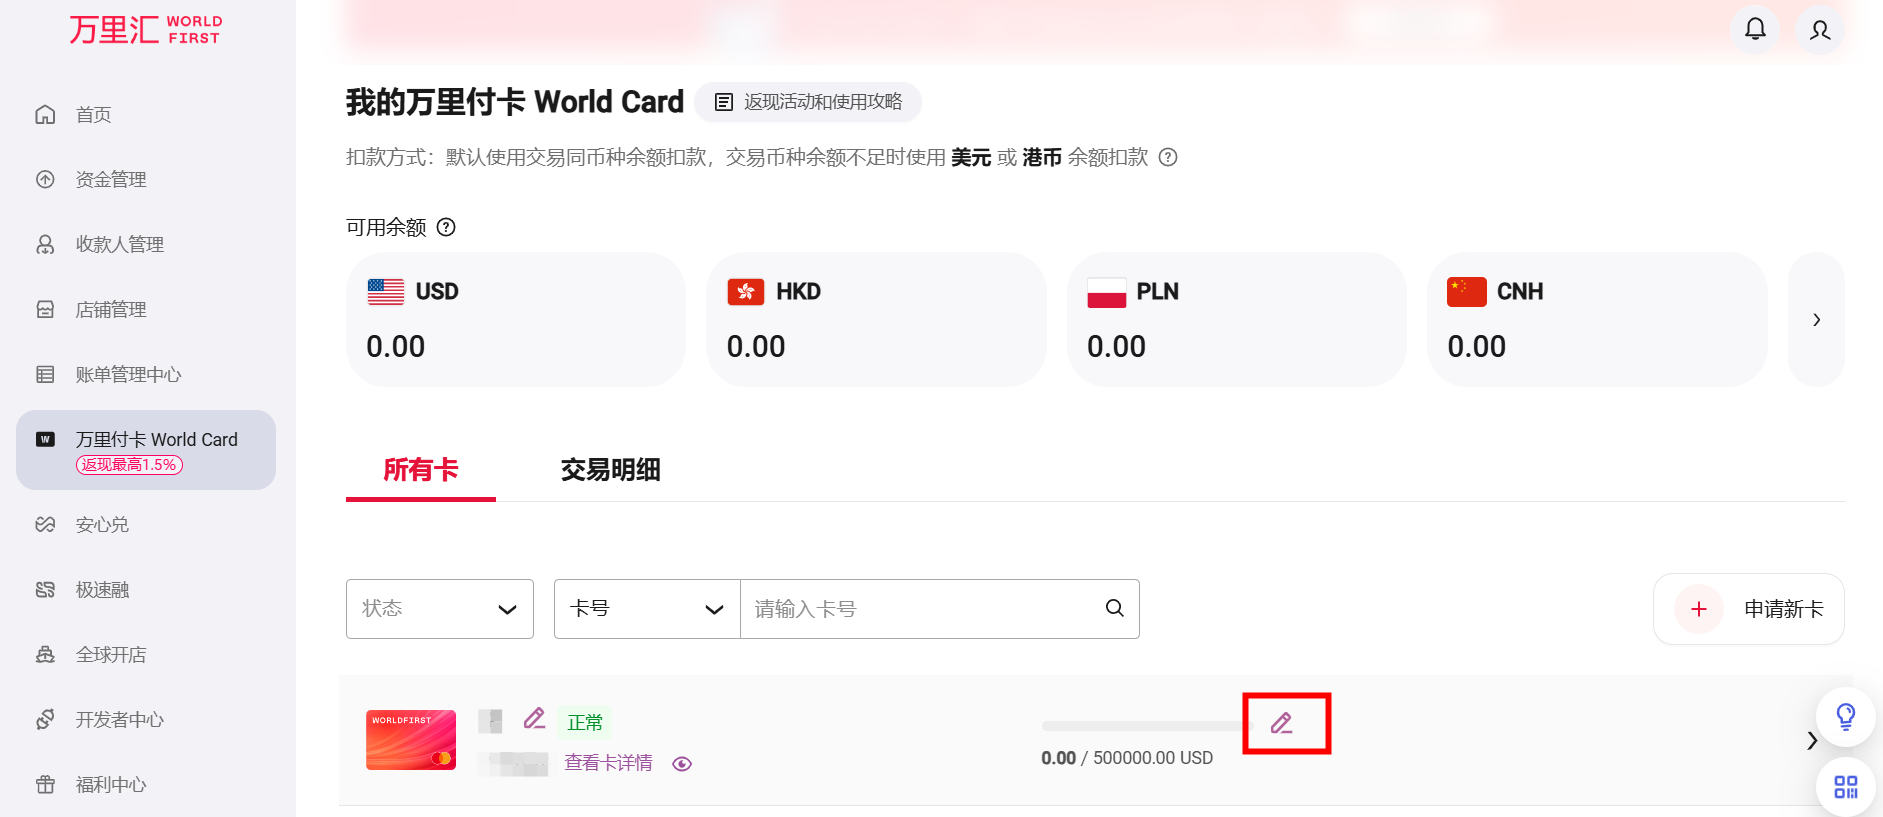Open the QR code floating button

[1846, 787]
